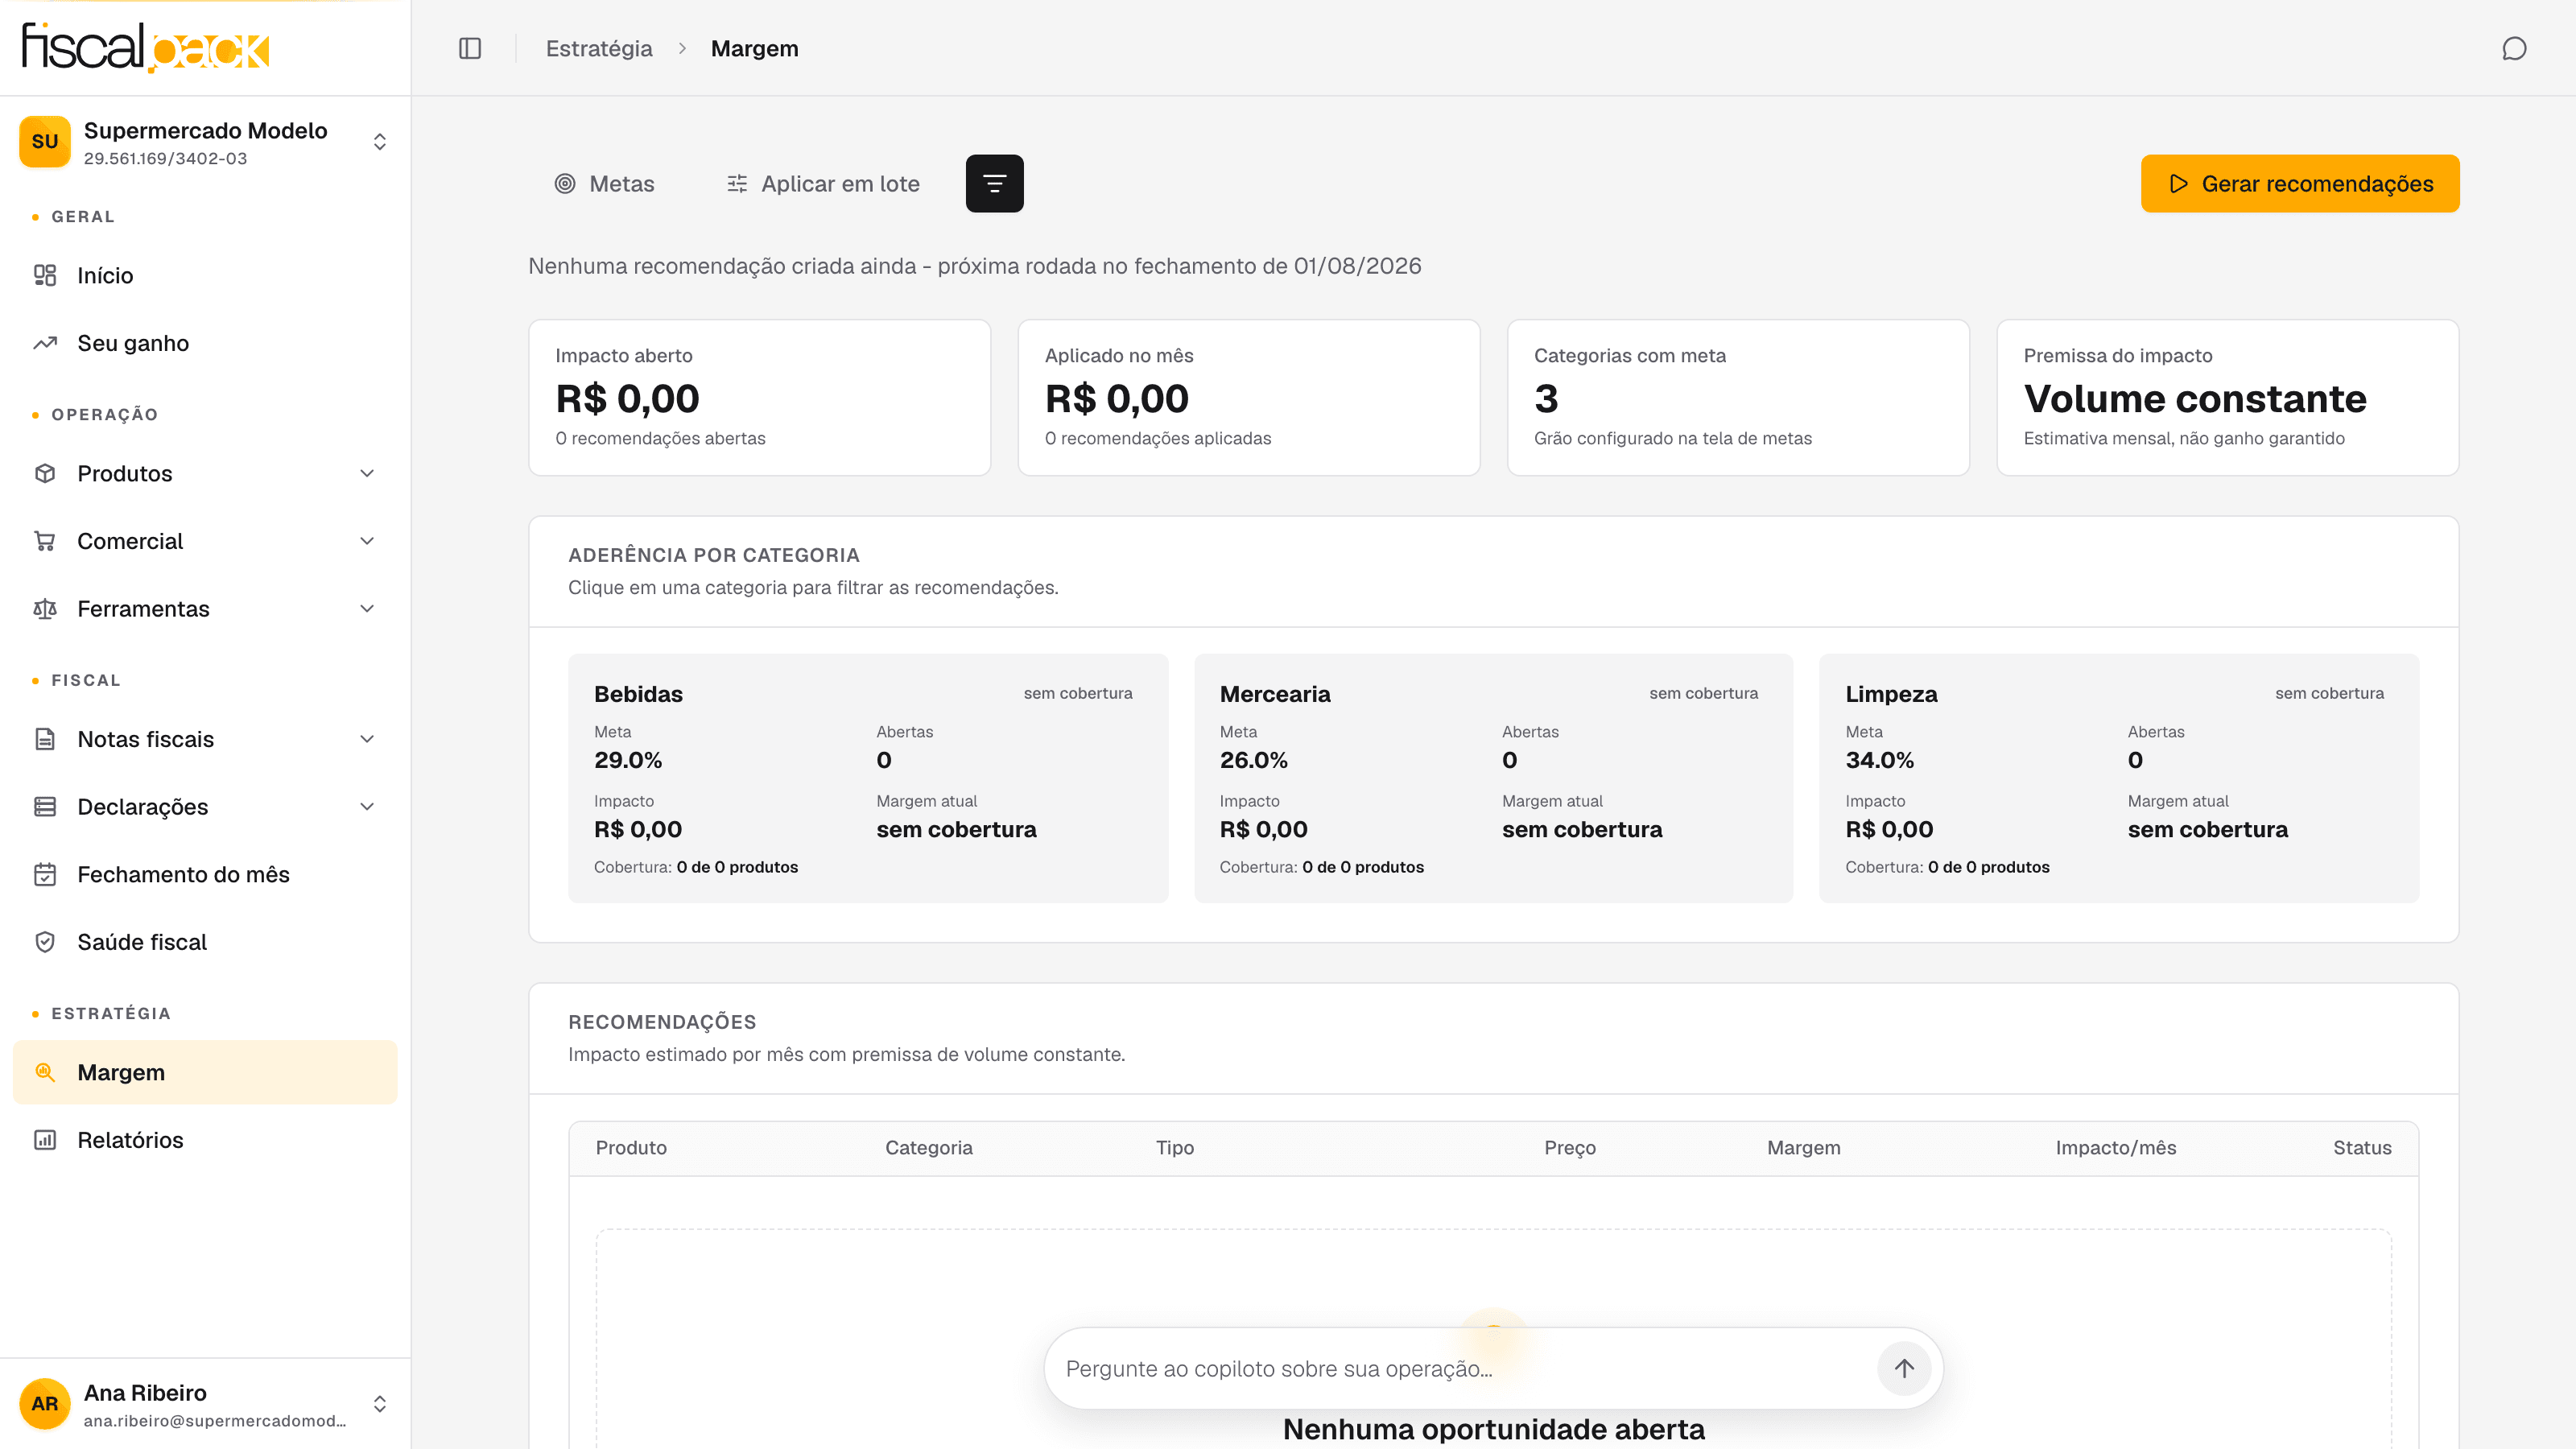
Task: Open Saúde fiscal page
Action: pyautogui.click(x=205, y=942)
